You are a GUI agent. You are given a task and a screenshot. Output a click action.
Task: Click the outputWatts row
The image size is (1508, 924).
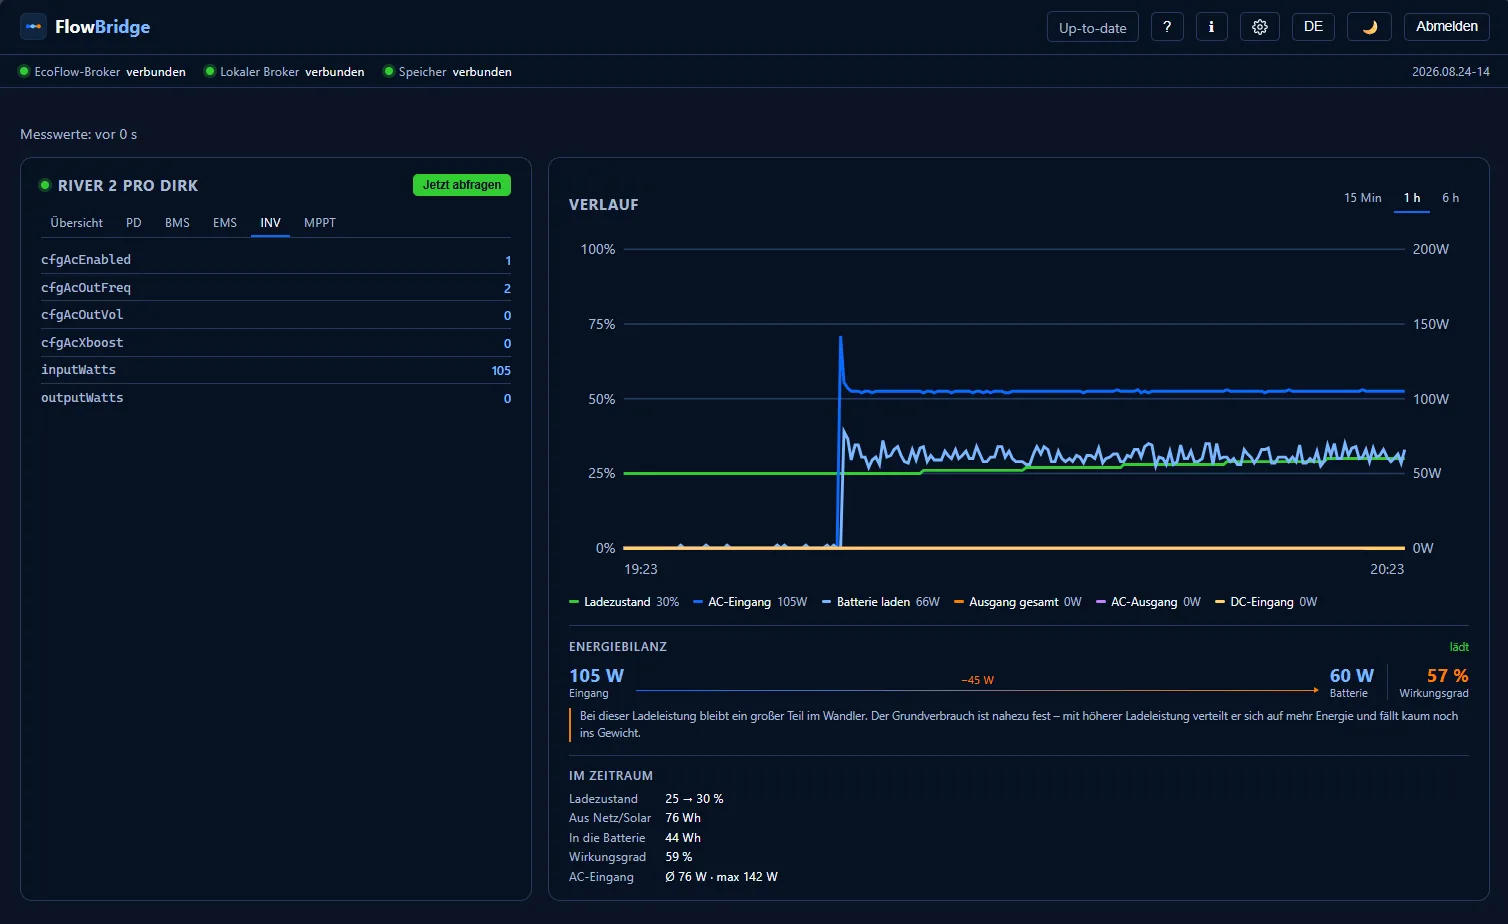click(x=276, y=398)
